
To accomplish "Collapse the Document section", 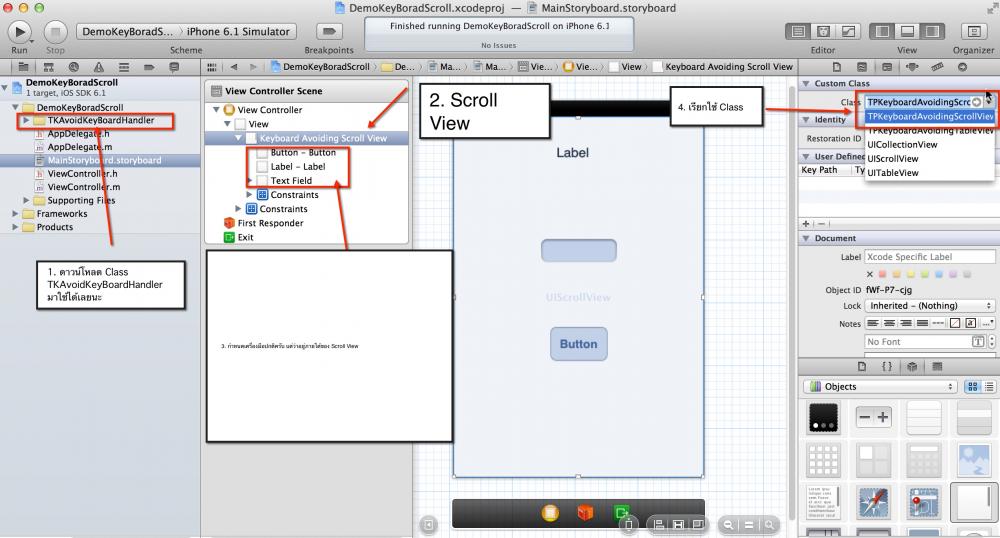I will (806, 238).
